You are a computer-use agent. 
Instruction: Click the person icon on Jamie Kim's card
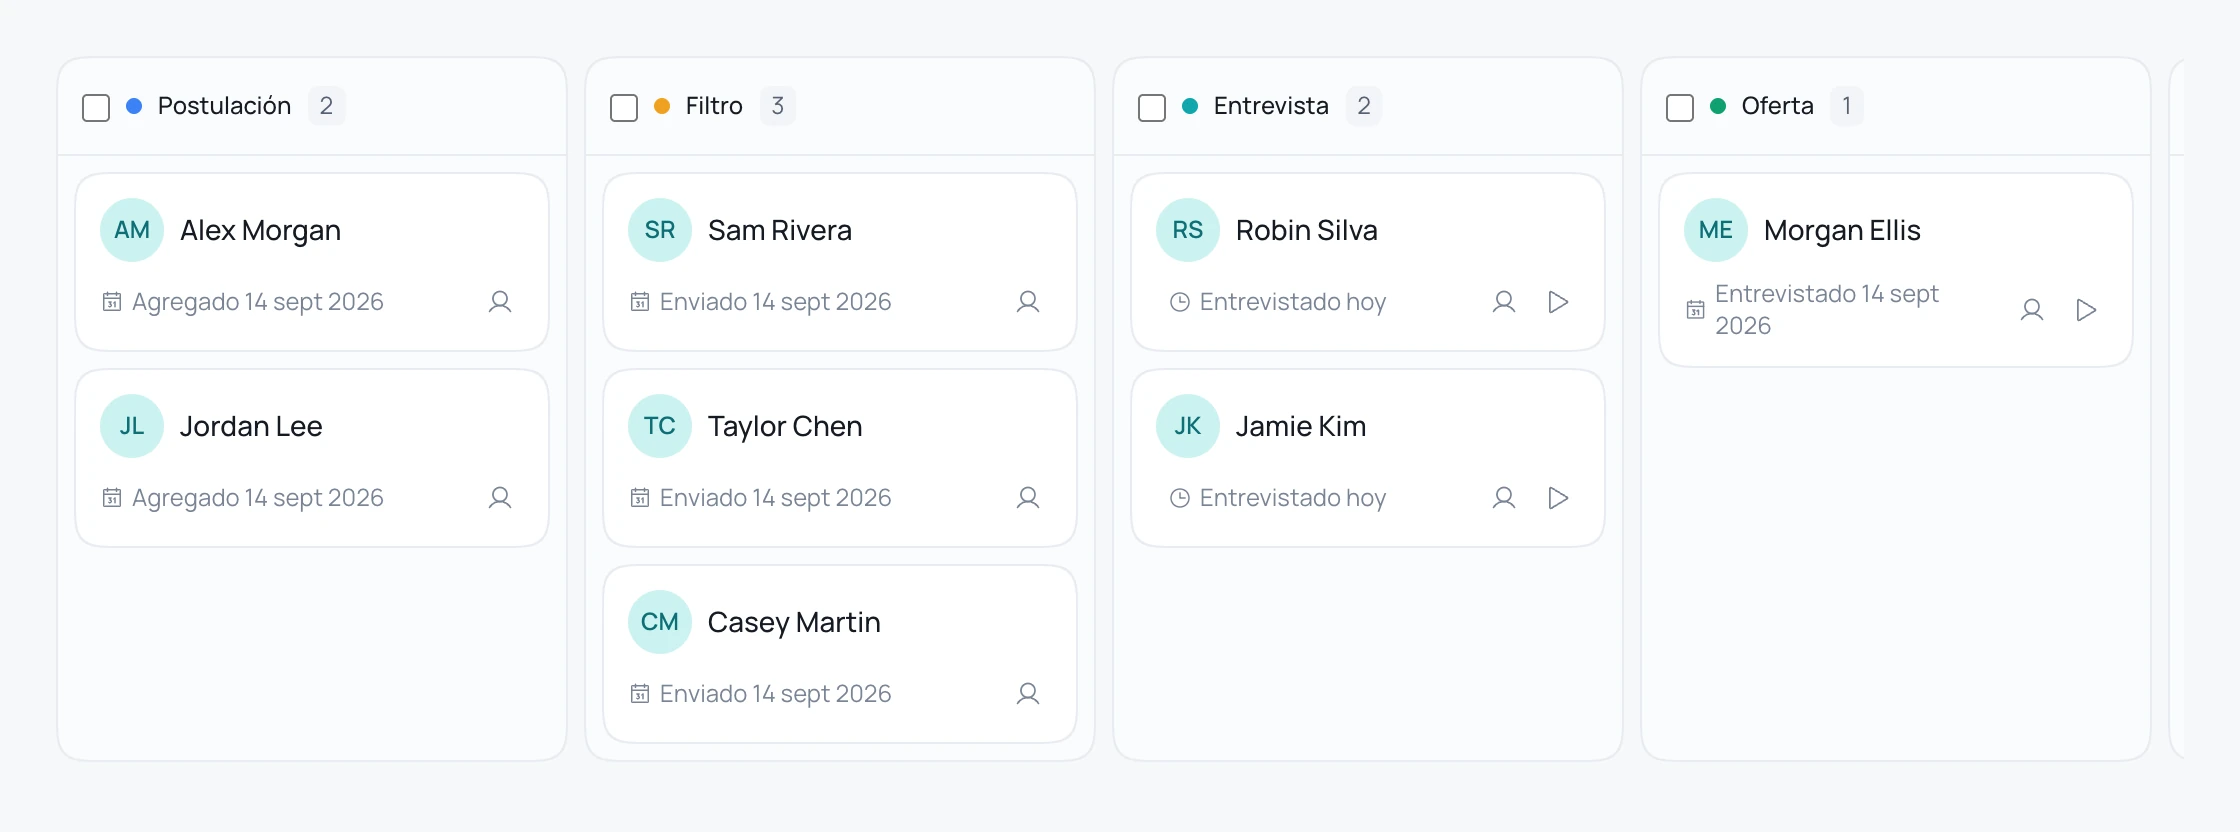point(1504,498)
